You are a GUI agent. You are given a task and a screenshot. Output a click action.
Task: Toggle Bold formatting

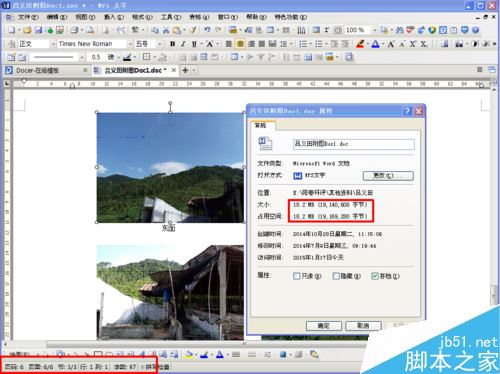coord(172,44)
